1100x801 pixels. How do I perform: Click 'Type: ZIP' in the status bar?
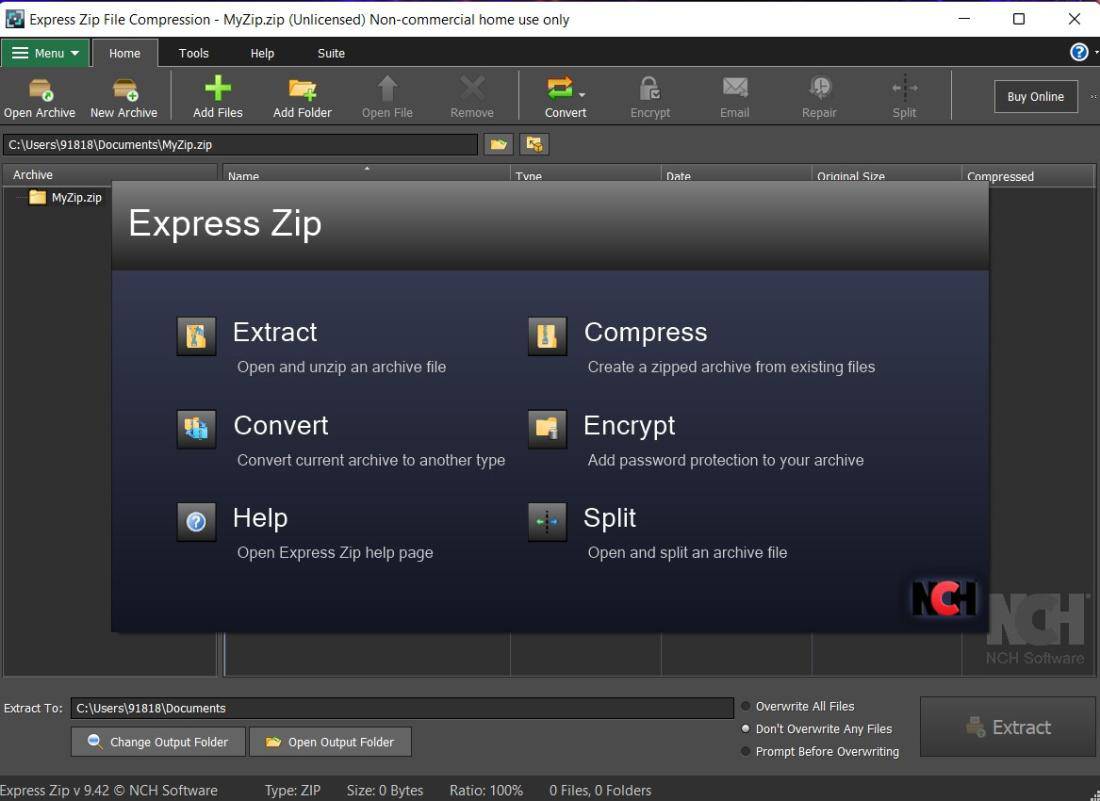pos(293,790)
